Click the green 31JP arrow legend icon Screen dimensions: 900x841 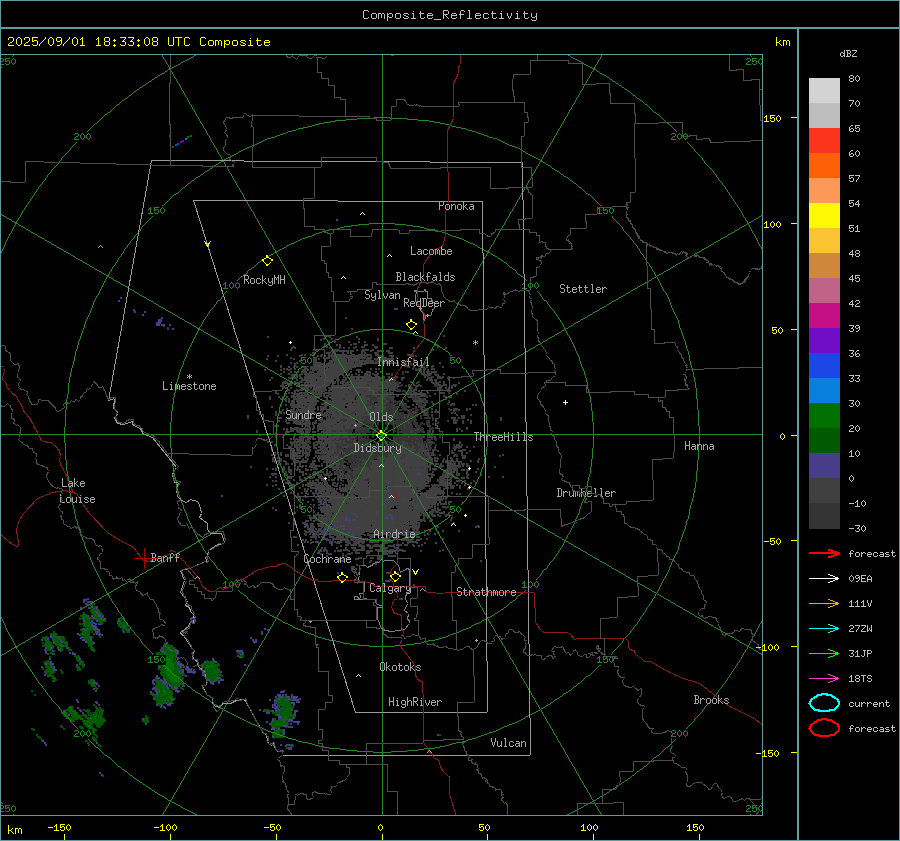coord(824,653)
